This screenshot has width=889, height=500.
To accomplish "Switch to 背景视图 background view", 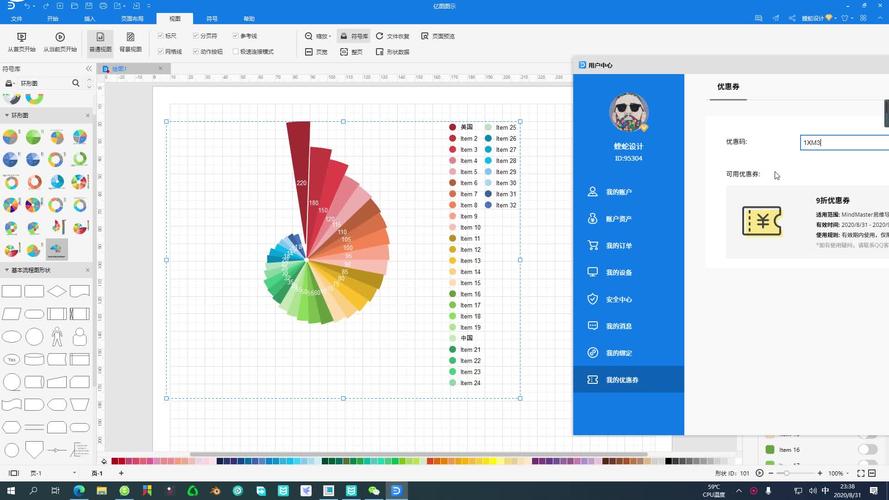I will 130,42.
